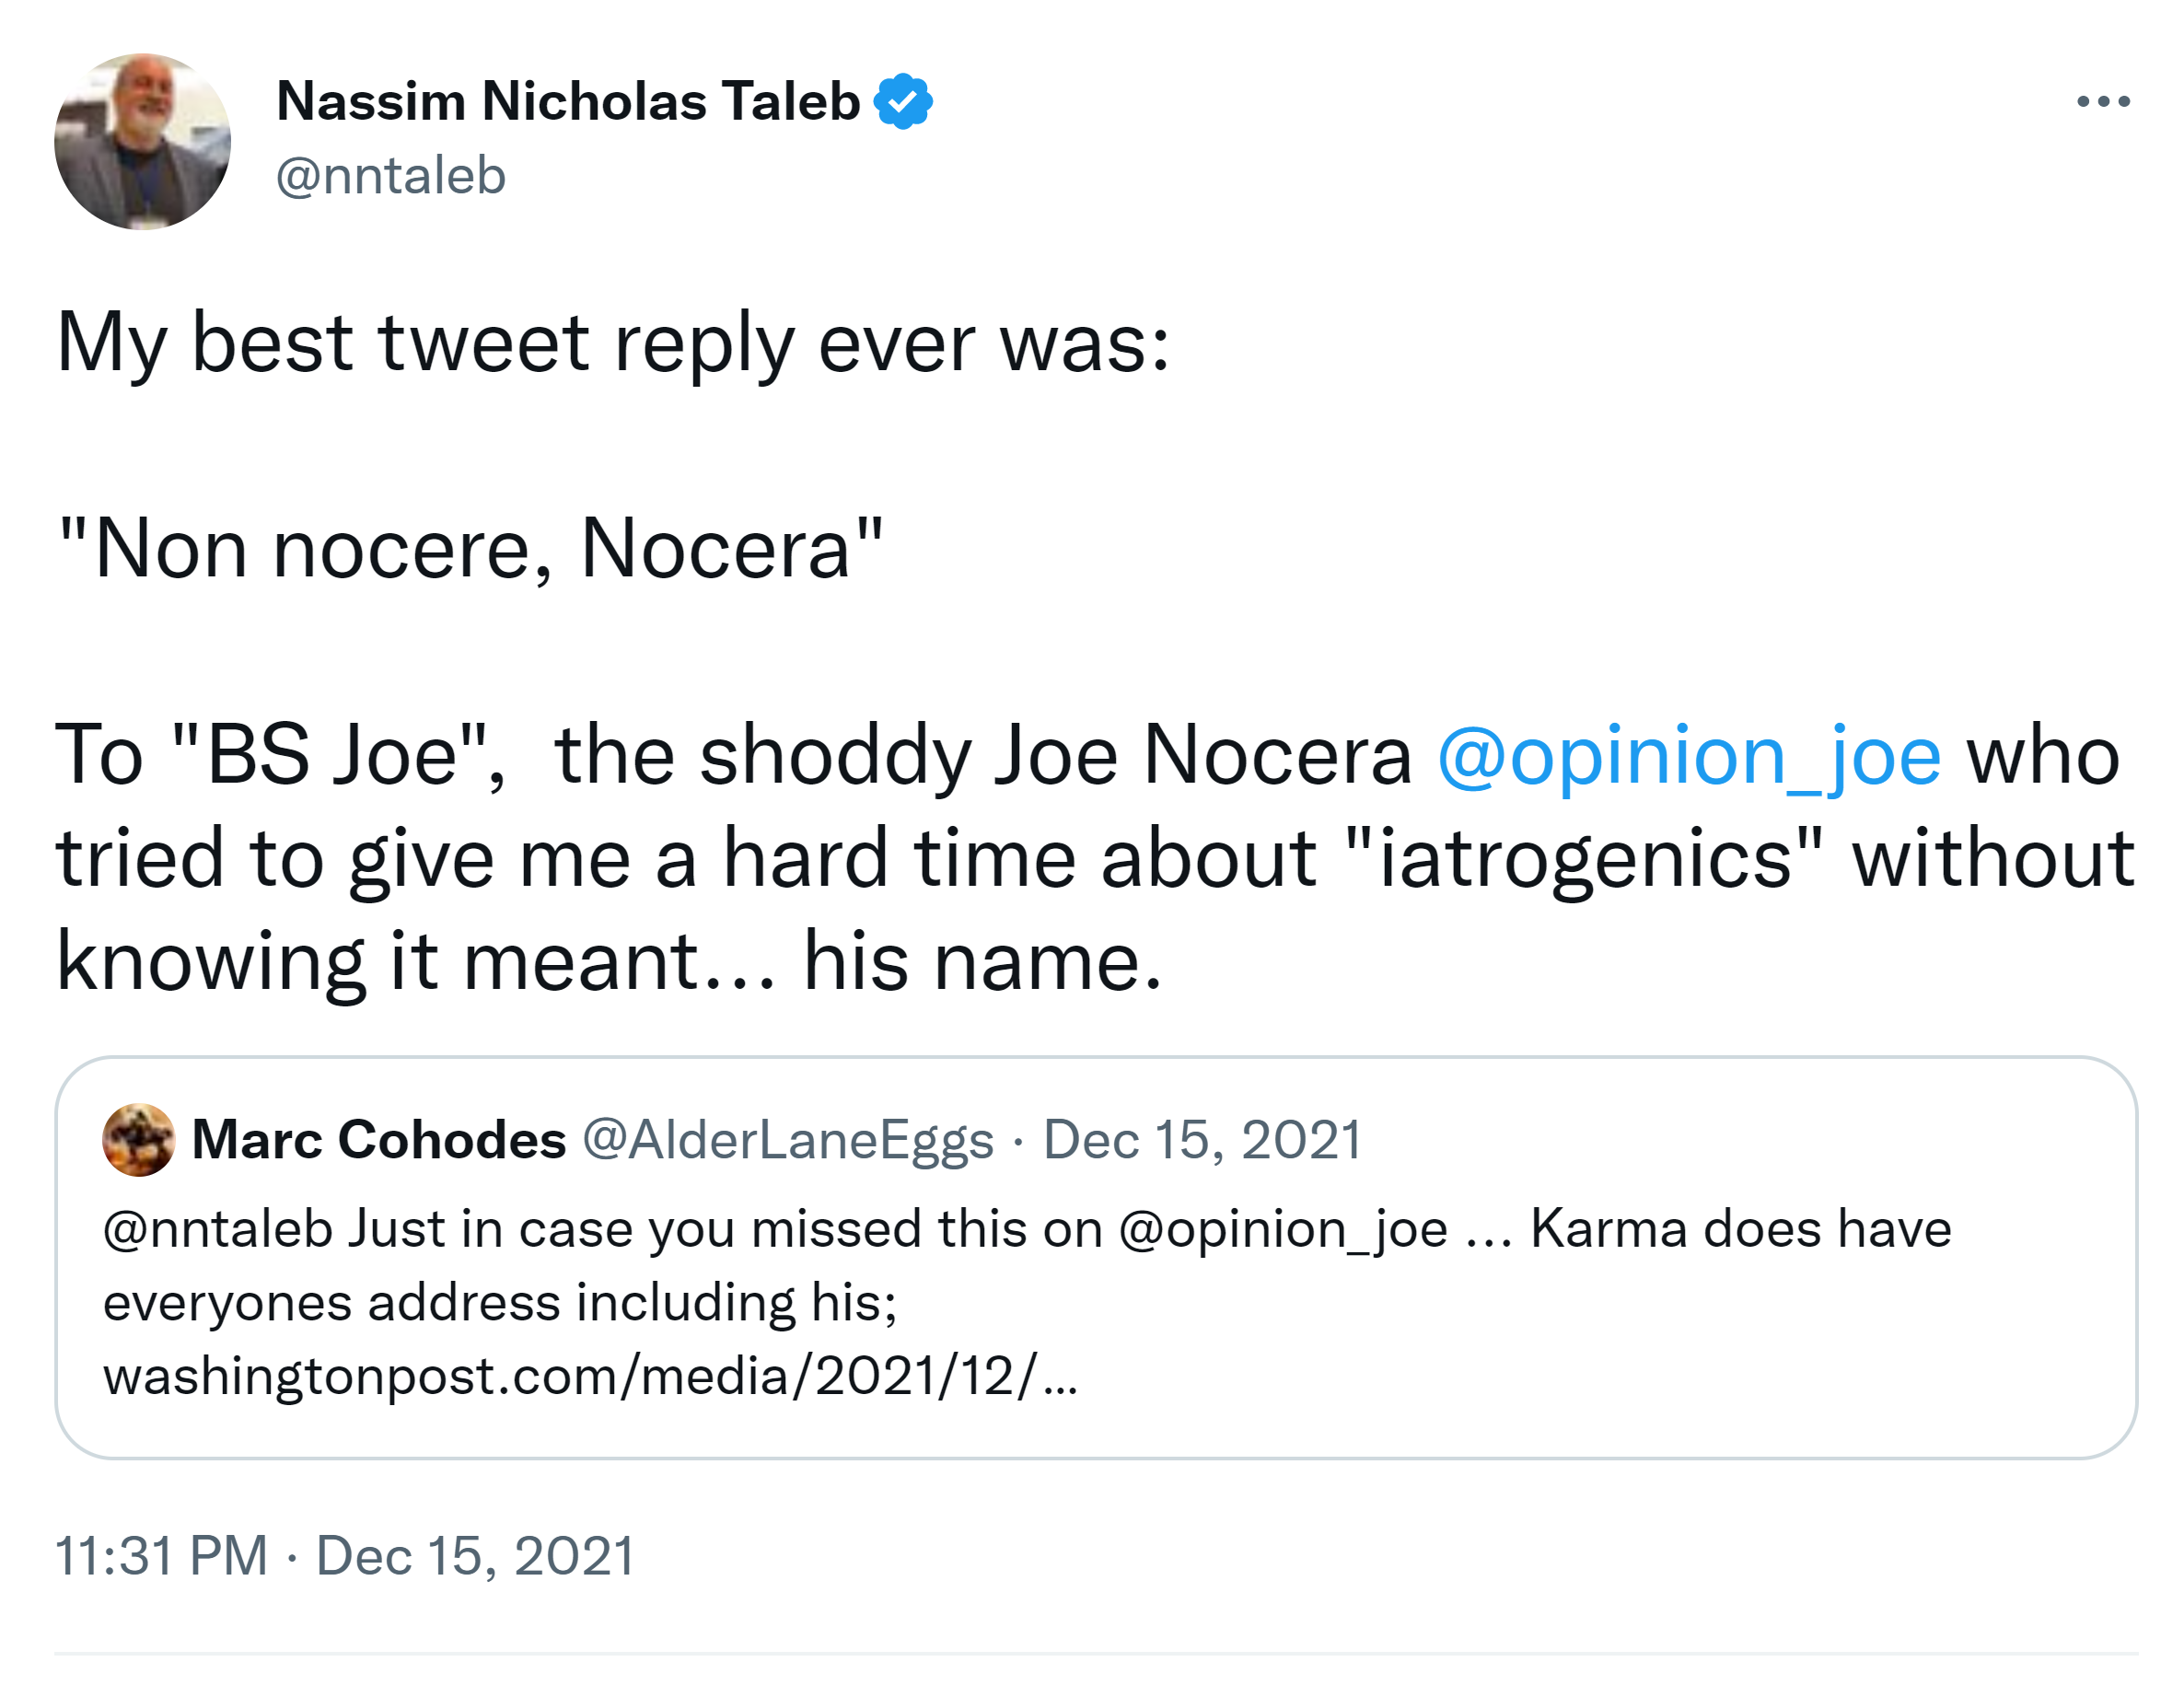The image size is (2184, 1697).
Task: Click the blue @opinion_joe mention
Action: point(1689,756)
